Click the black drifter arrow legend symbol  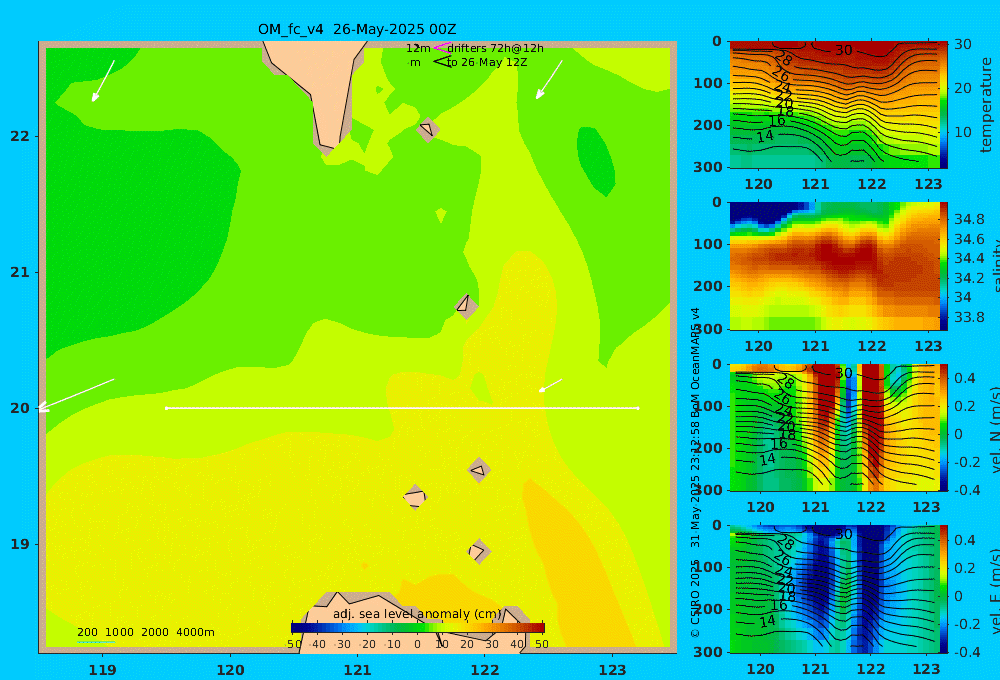click(442, 62)
